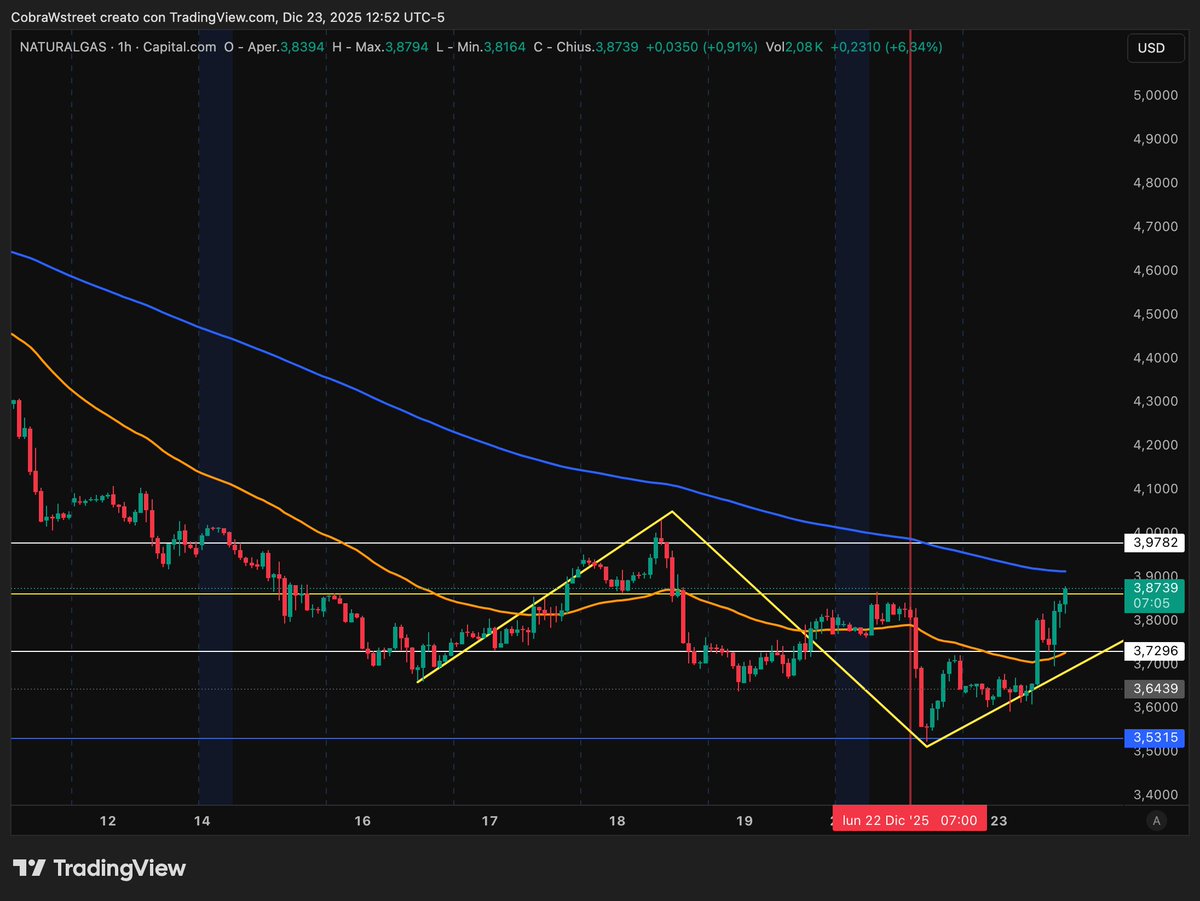Click the 5,0000 price axis label

(1154, 95)
